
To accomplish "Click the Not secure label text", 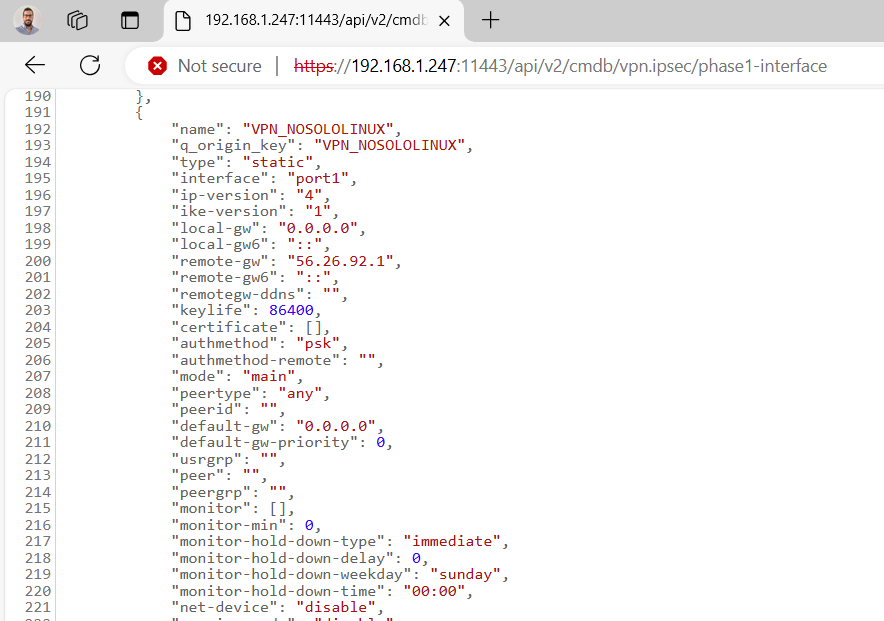I will pyautogui.click(x=219, y=66).
